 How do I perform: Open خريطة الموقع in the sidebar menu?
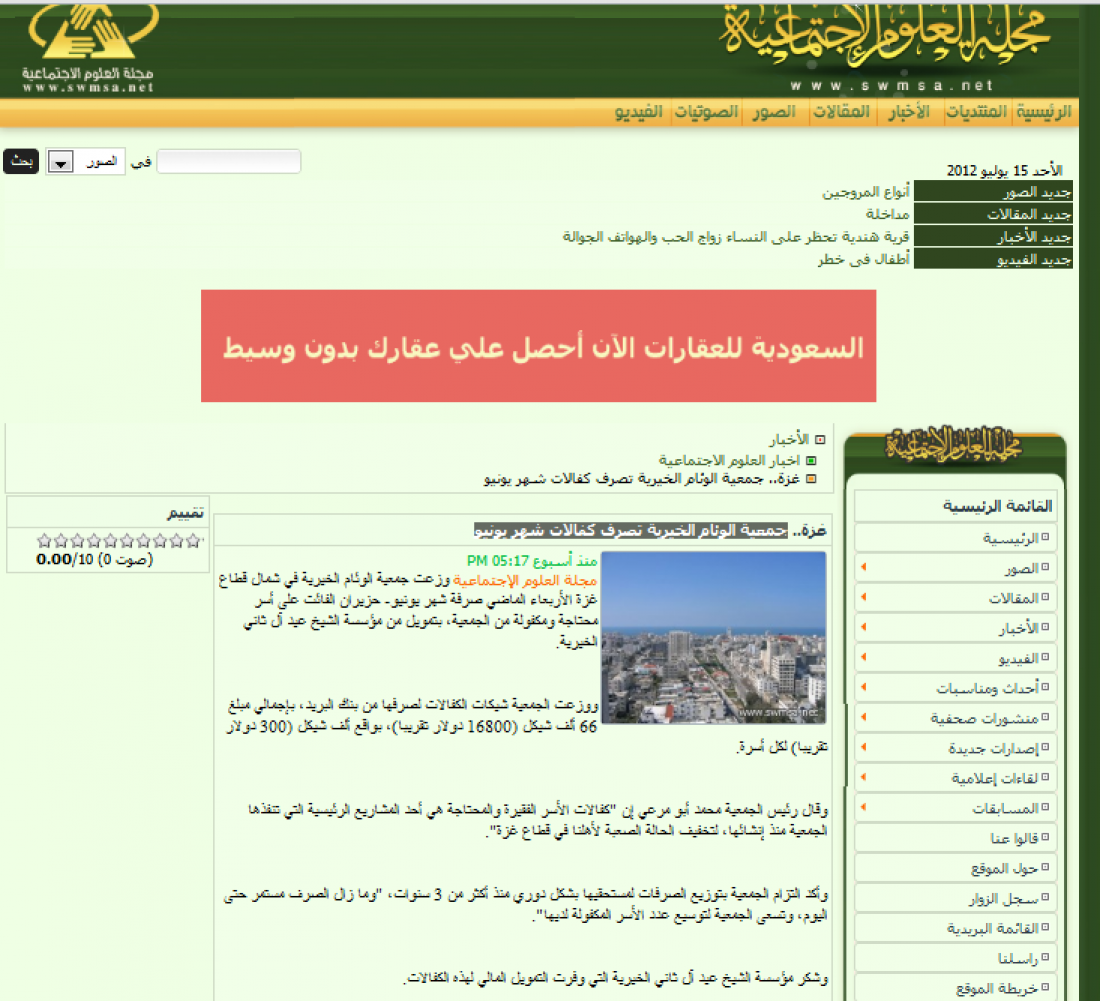point(955,988)
